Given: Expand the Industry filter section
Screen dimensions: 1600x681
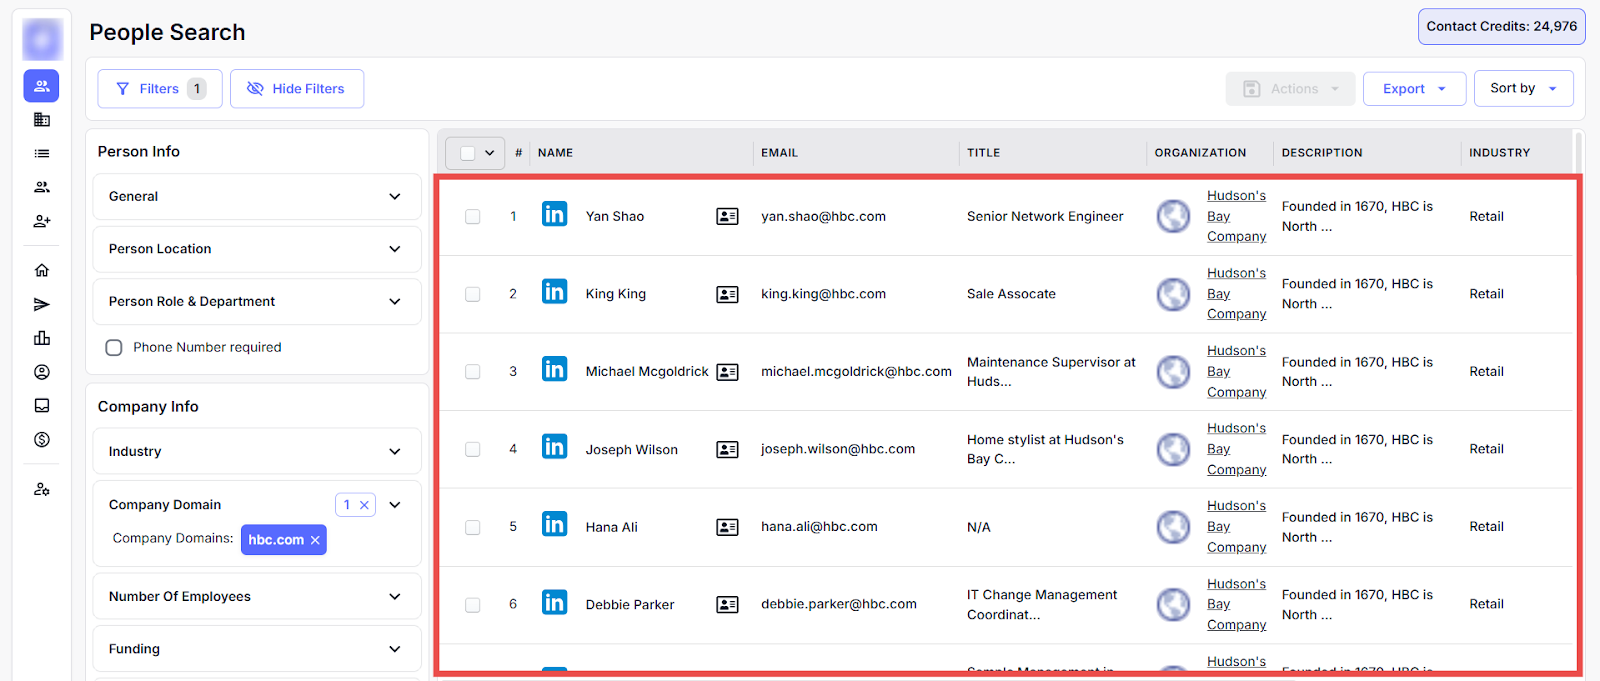Looking at the screenshot, I should [x=257, y=451].
